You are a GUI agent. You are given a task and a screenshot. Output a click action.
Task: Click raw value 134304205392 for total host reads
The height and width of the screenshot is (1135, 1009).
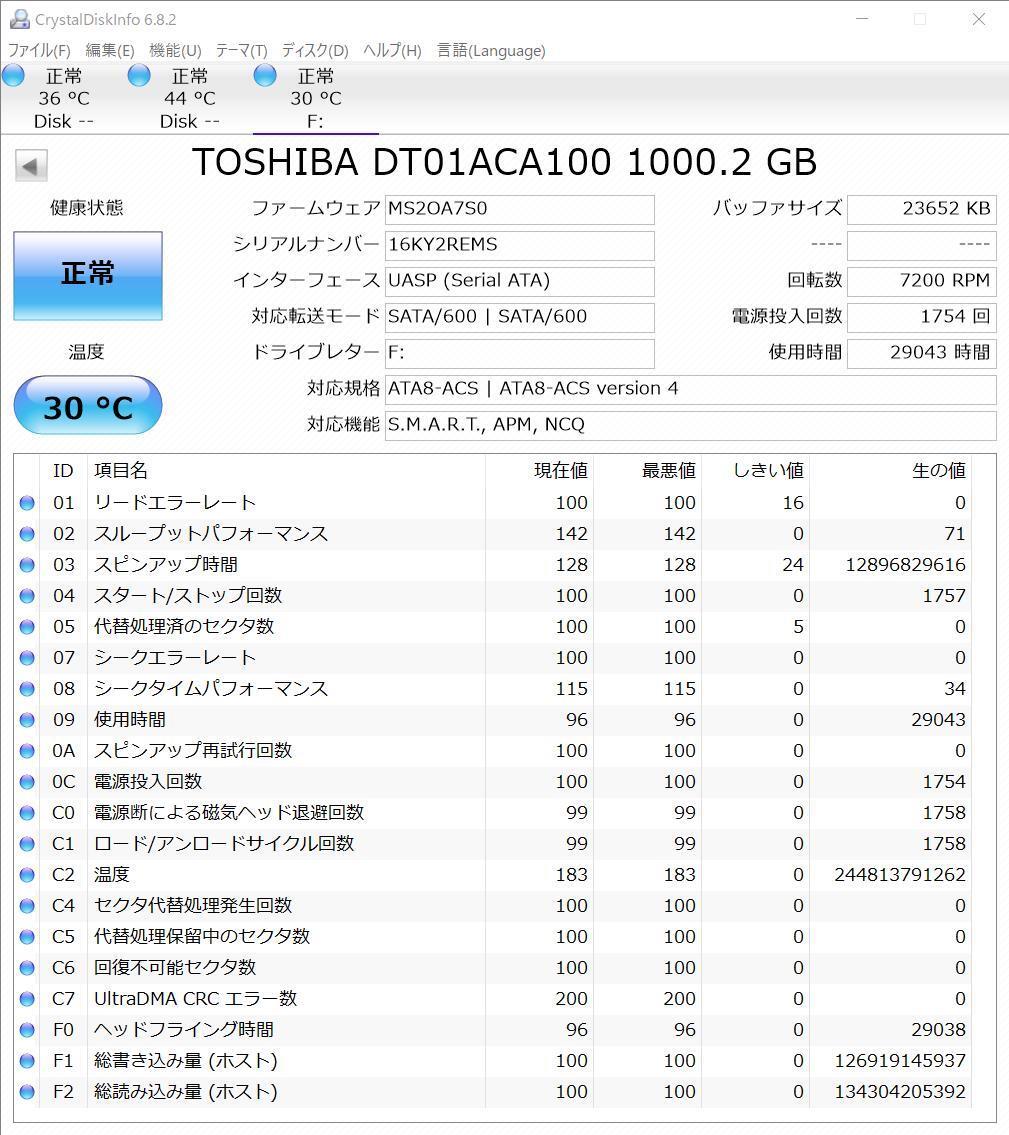[x=900, y=1092]
